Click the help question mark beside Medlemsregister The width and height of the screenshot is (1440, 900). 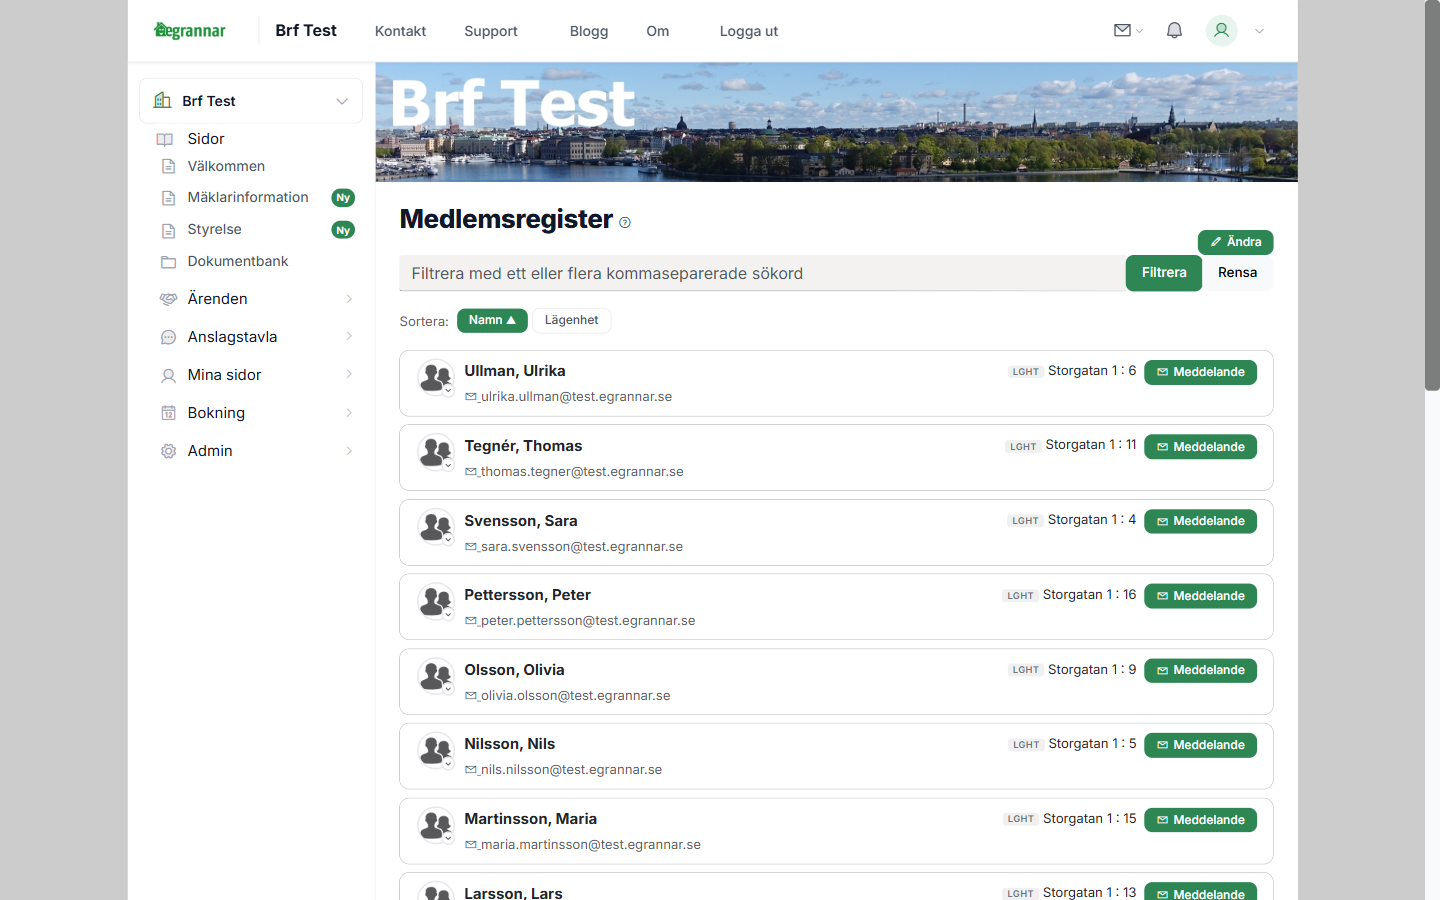(625, 222)
